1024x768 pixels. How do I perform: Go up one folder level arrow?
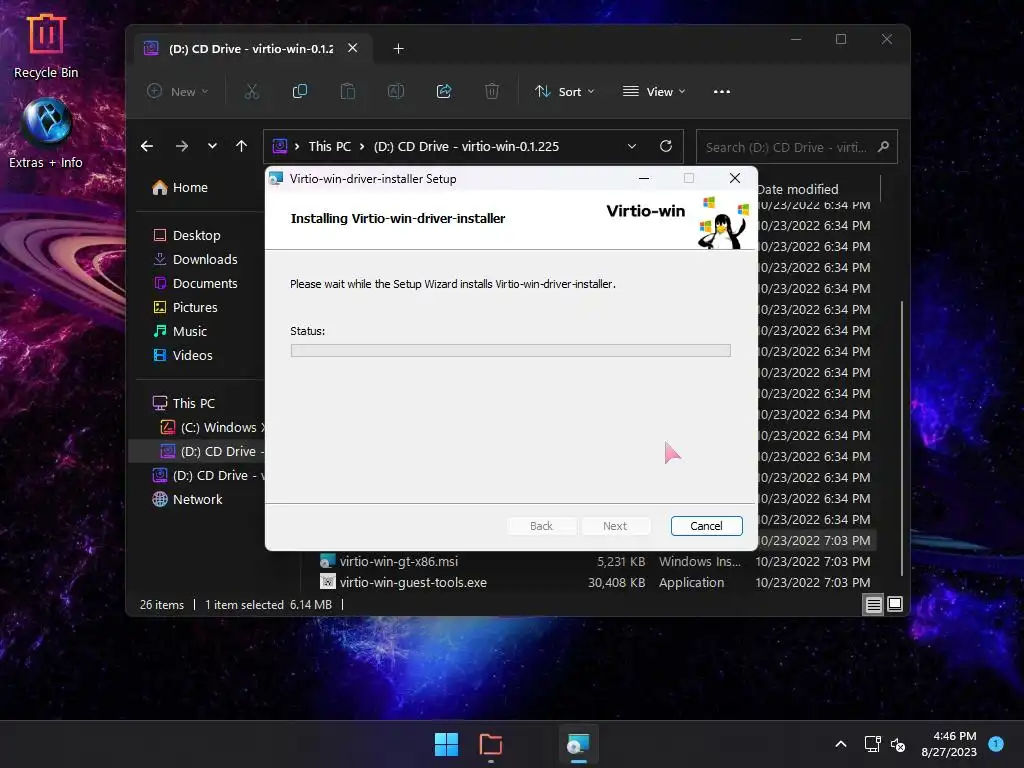click(242, 146)
